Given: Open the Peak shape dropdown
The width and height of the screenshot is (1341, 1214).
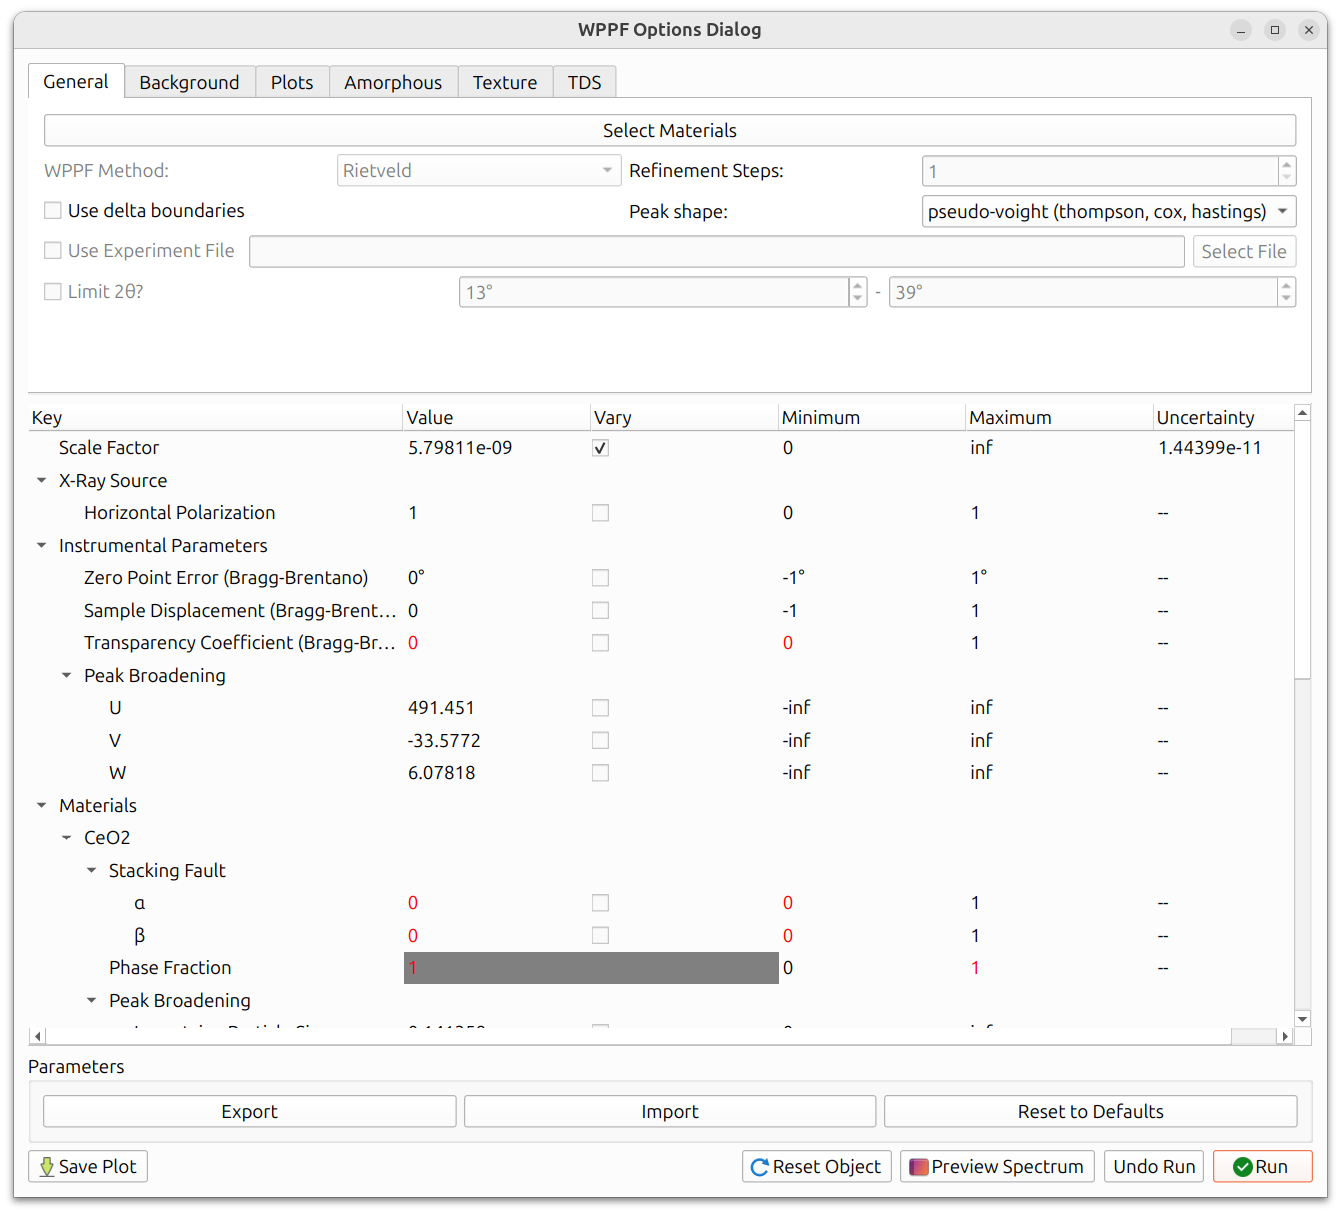Looking at the screenshot, I should 1109,212.
